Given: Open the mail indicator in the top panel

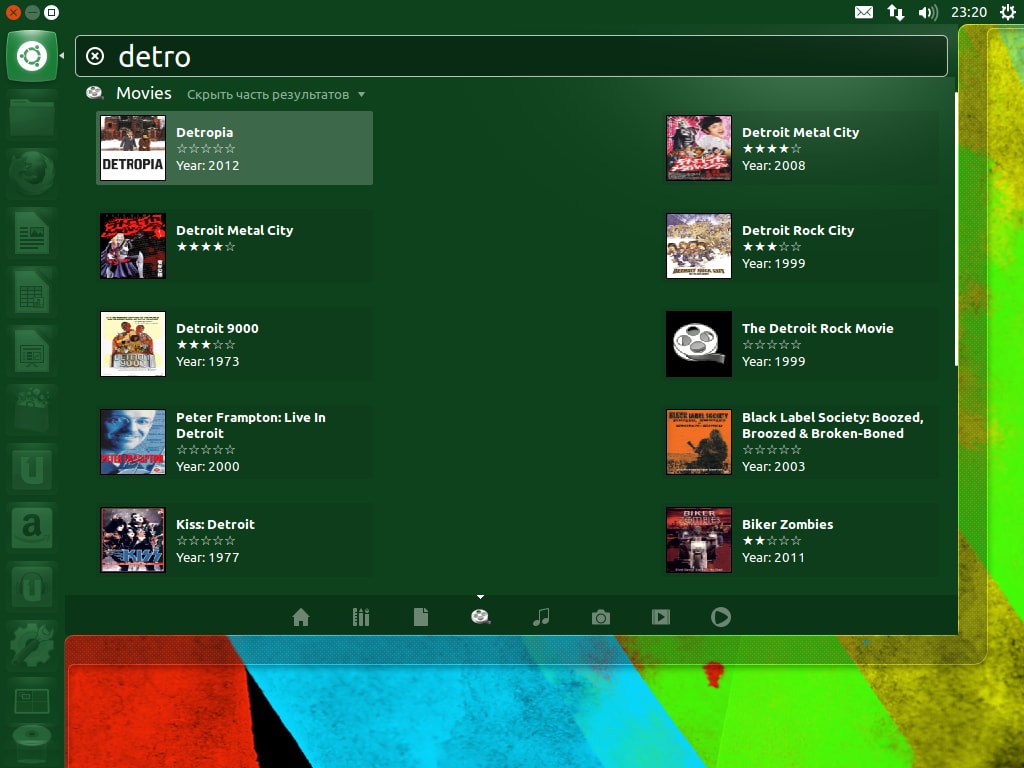Looking at the screenshot, I should point(863,12).
